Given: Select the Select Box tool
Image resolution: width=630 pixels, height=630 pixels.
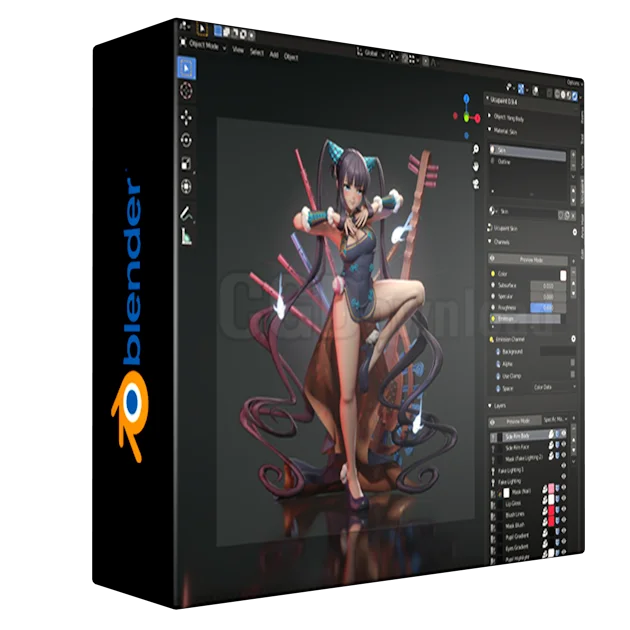Looking at the screenshot, I should pos(186,68).
